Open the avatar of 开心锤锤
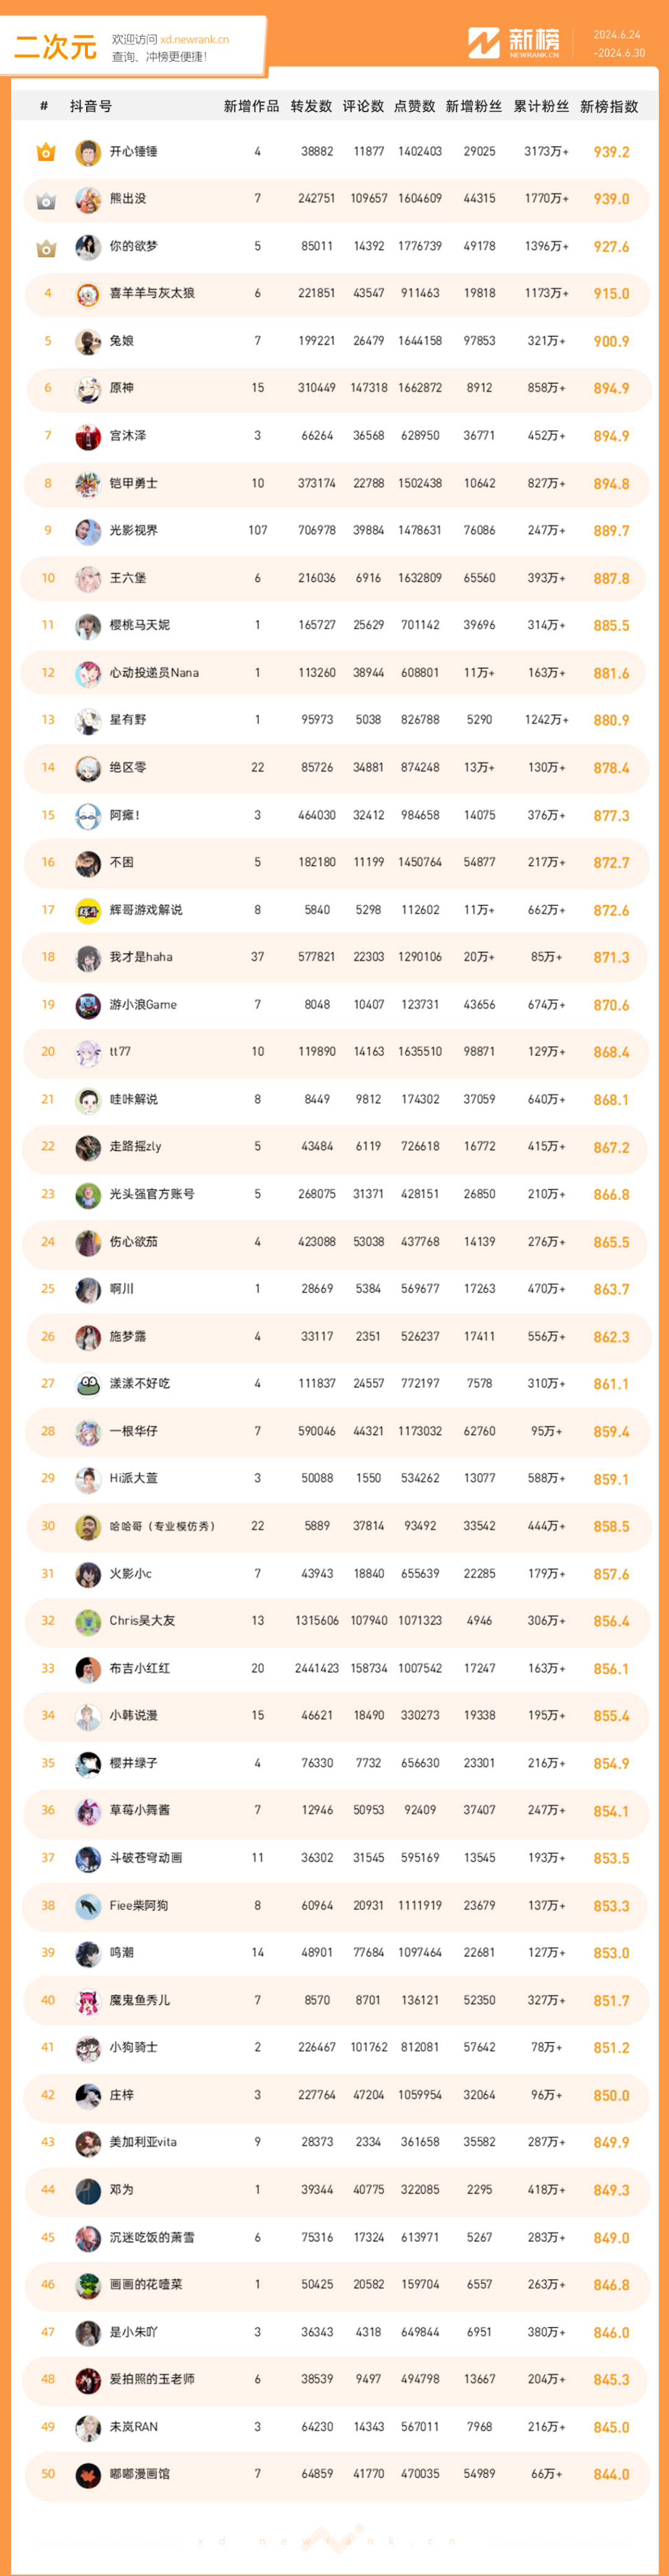 (x=88, y=152)
